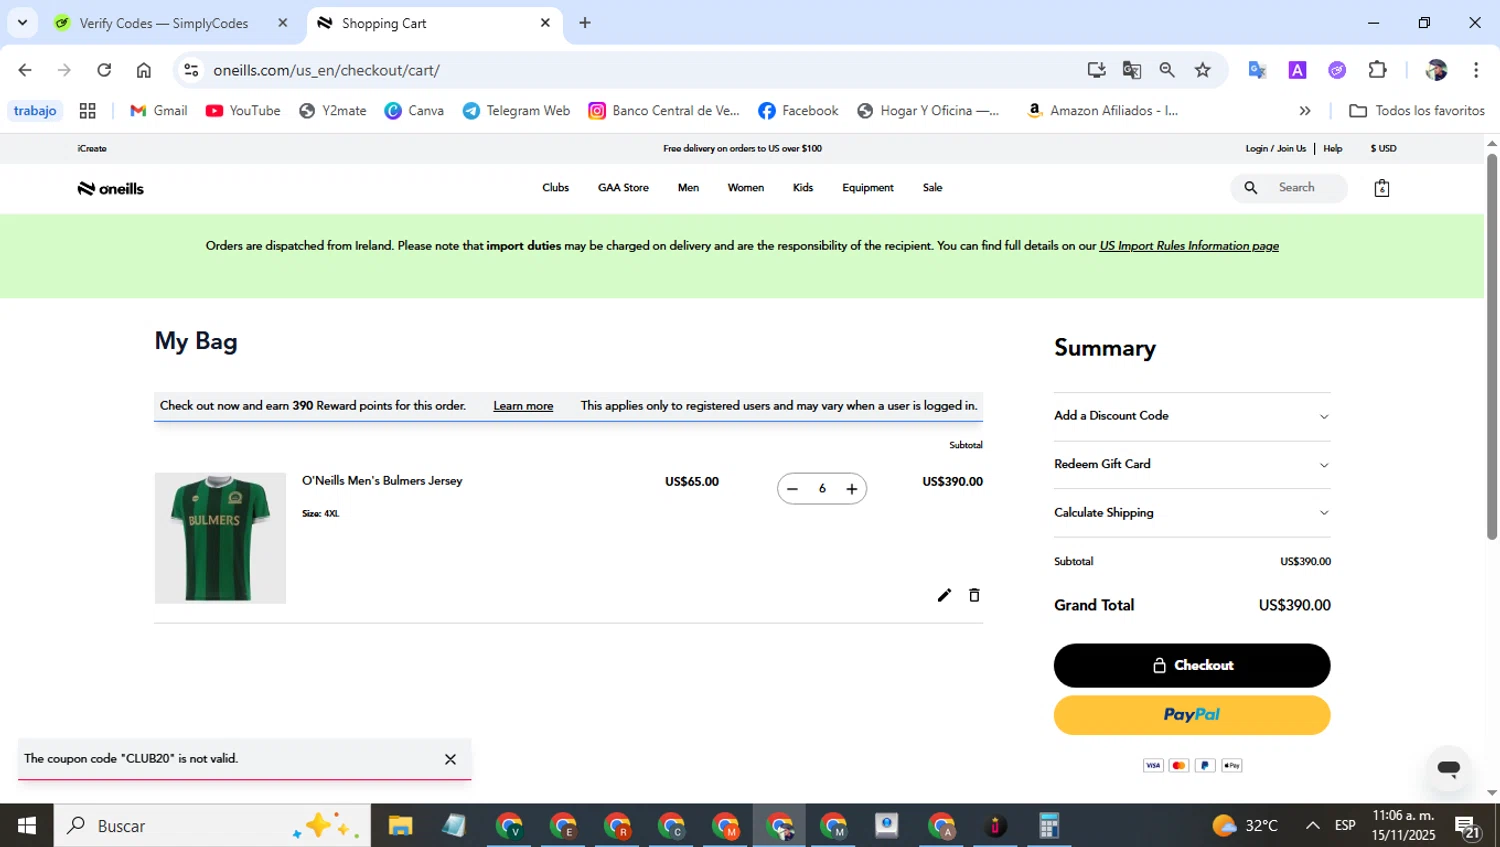Click the search magnifier icon
Viewport: 1500px width, 847px height.
coord(1251,188)
